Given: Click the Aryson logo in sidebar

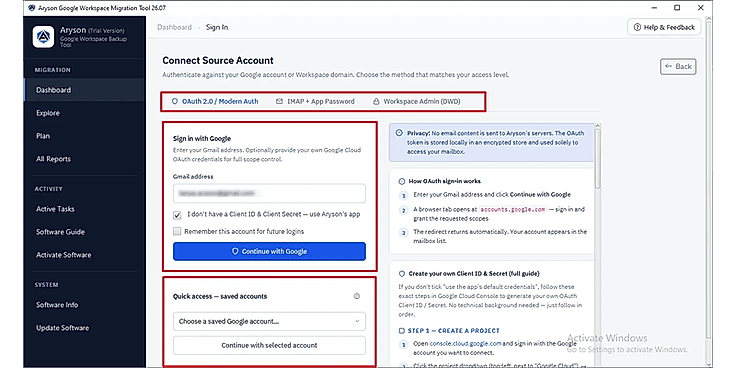Looking at the screenshot, I should (43, 37).
